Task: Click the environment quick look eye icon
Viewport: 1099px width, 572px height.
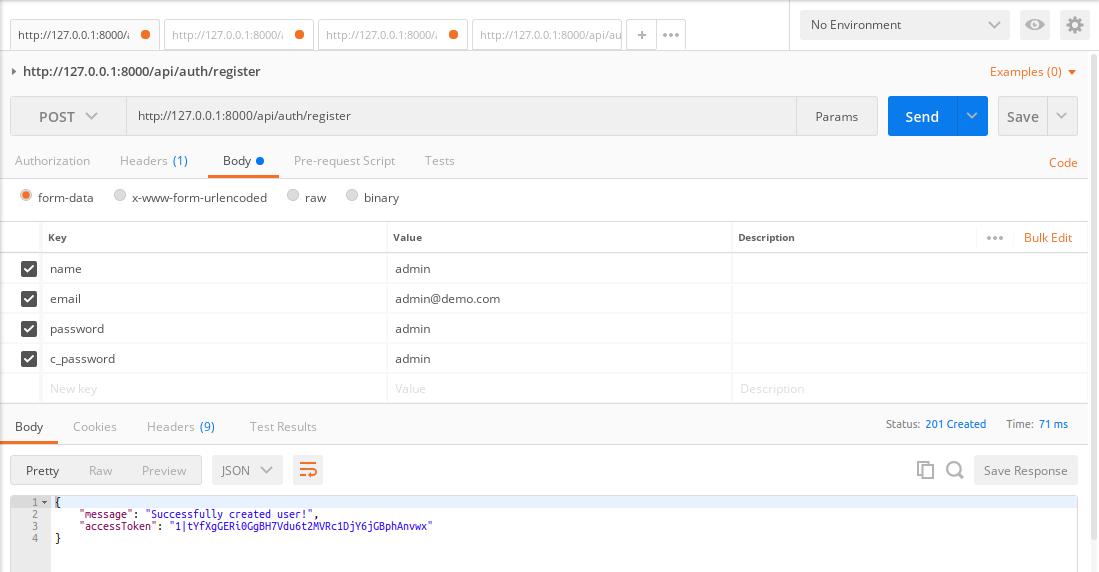Action: (1035, 25)
